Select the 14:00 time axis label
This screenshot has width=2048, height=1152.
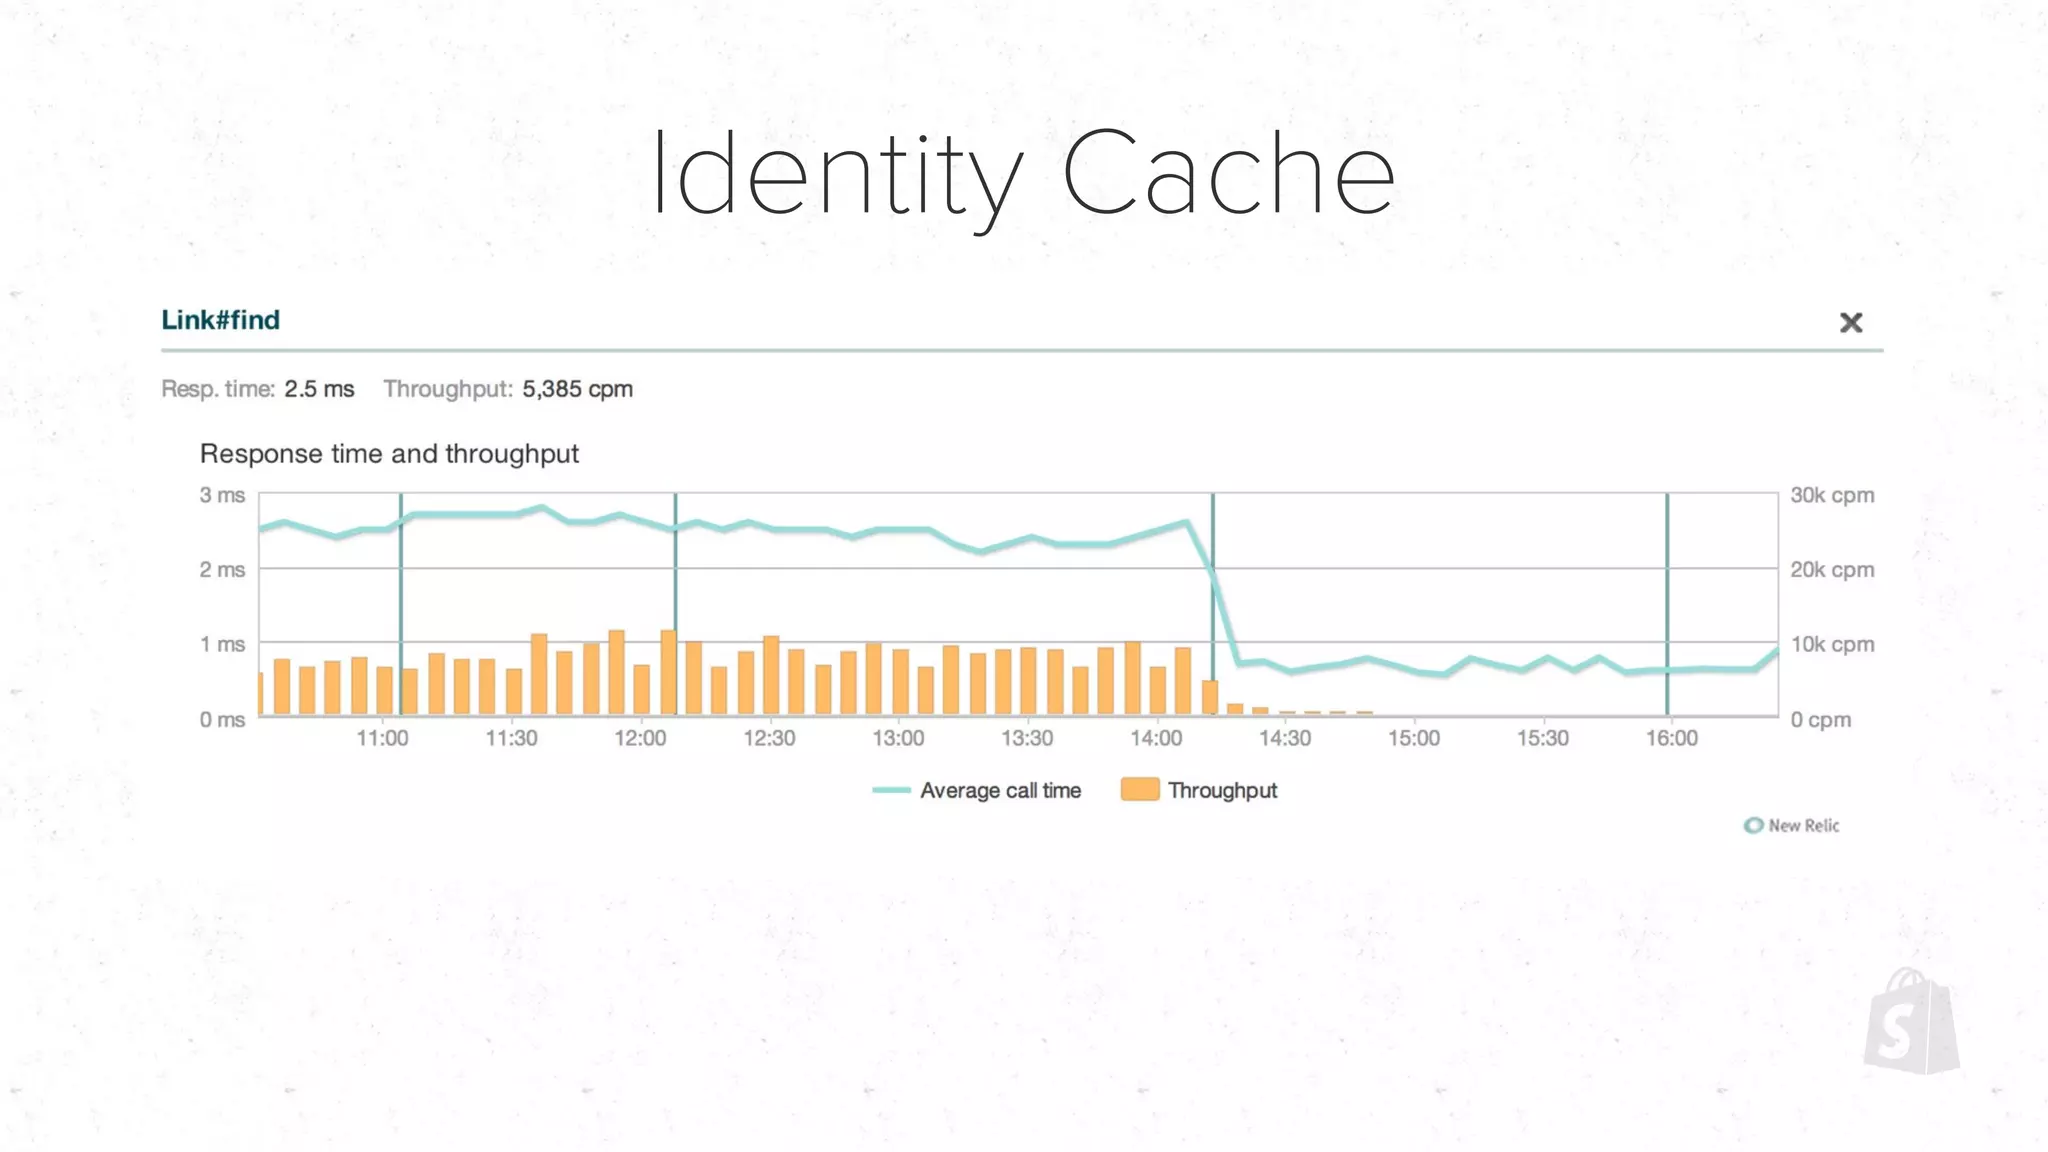coord(1156,738)
